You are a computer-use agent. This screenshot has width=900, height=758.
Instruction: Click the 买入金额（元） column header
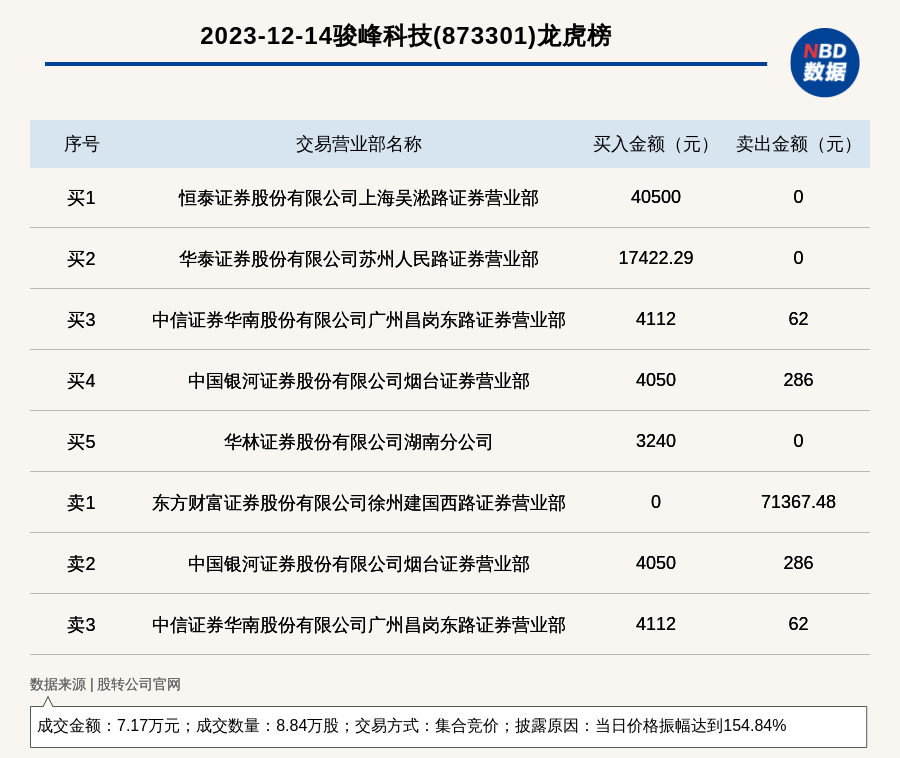(655, 144)
